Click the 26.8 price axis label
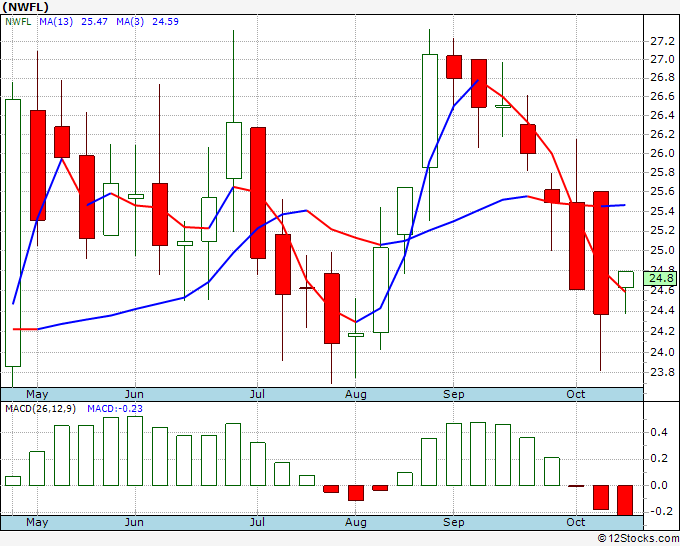Viewport: 680px width, 546px height. (x=662, y=78)
